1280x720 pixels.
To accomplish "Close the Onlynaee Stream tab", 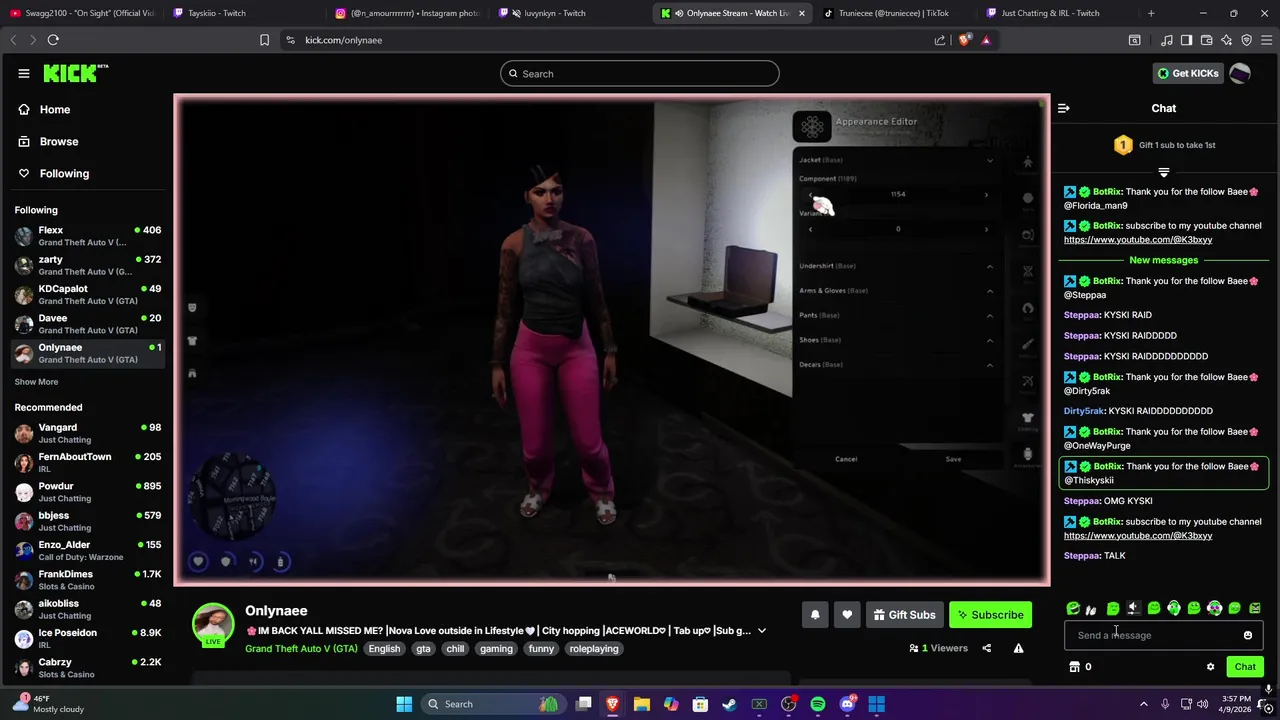I will point(801,13).
